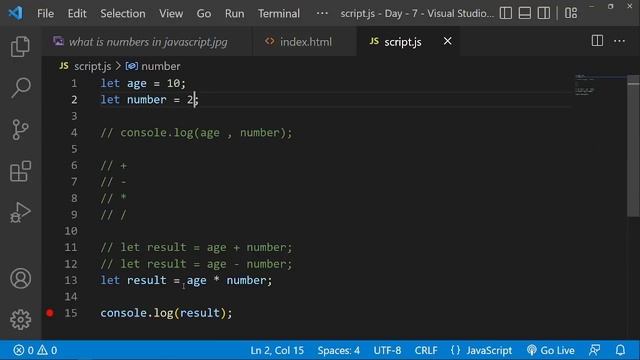Click the vertical editor scrollbar thumb
Image resolution: width=640 pixels, height=360 pixels.
[x=633, y=146]
